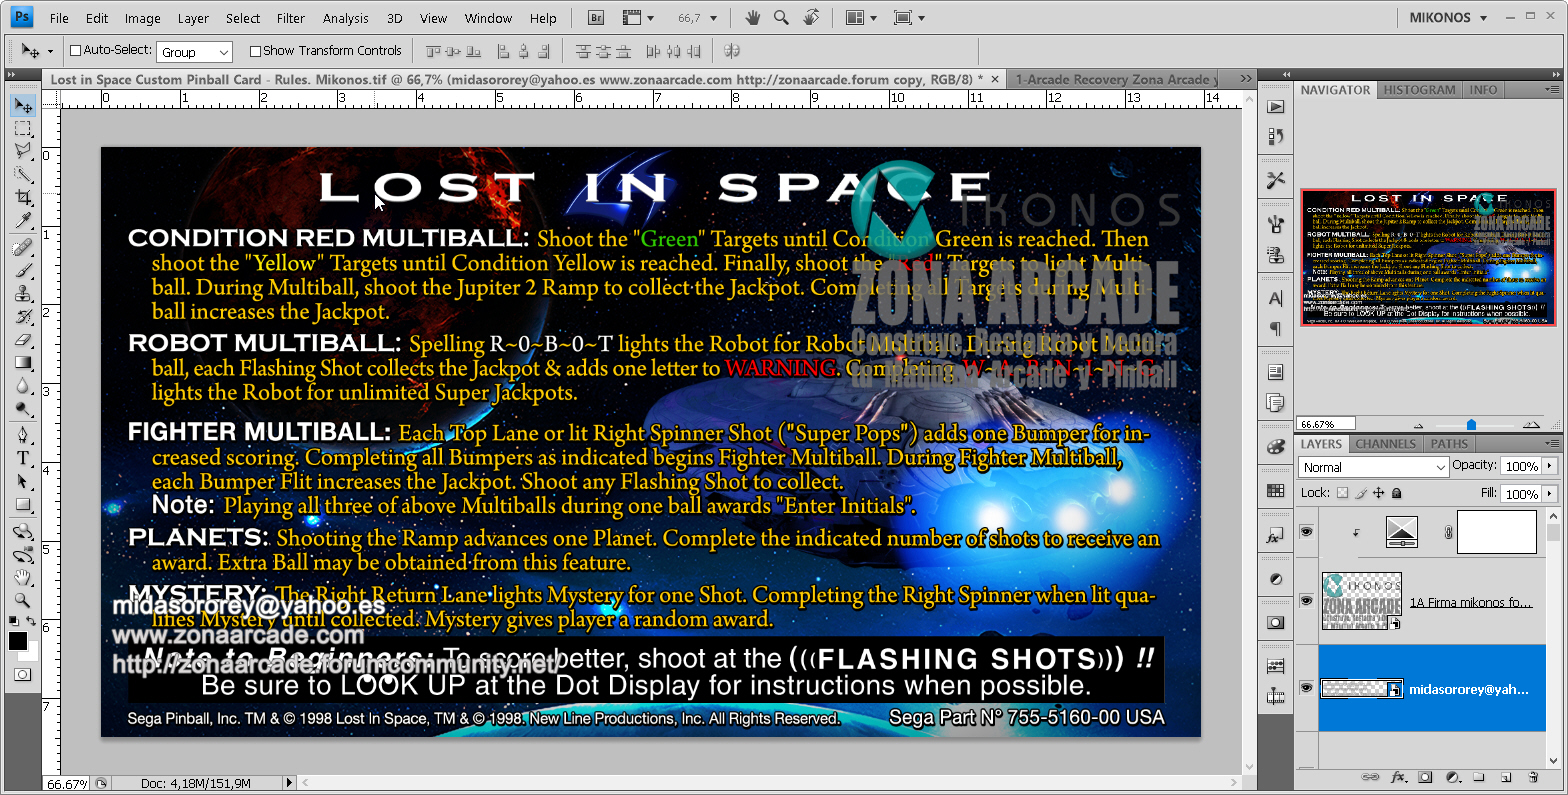The height and width of the screenshot is (795, 1568).
Task: Select the Blur tool
Action: click(22, 385)
